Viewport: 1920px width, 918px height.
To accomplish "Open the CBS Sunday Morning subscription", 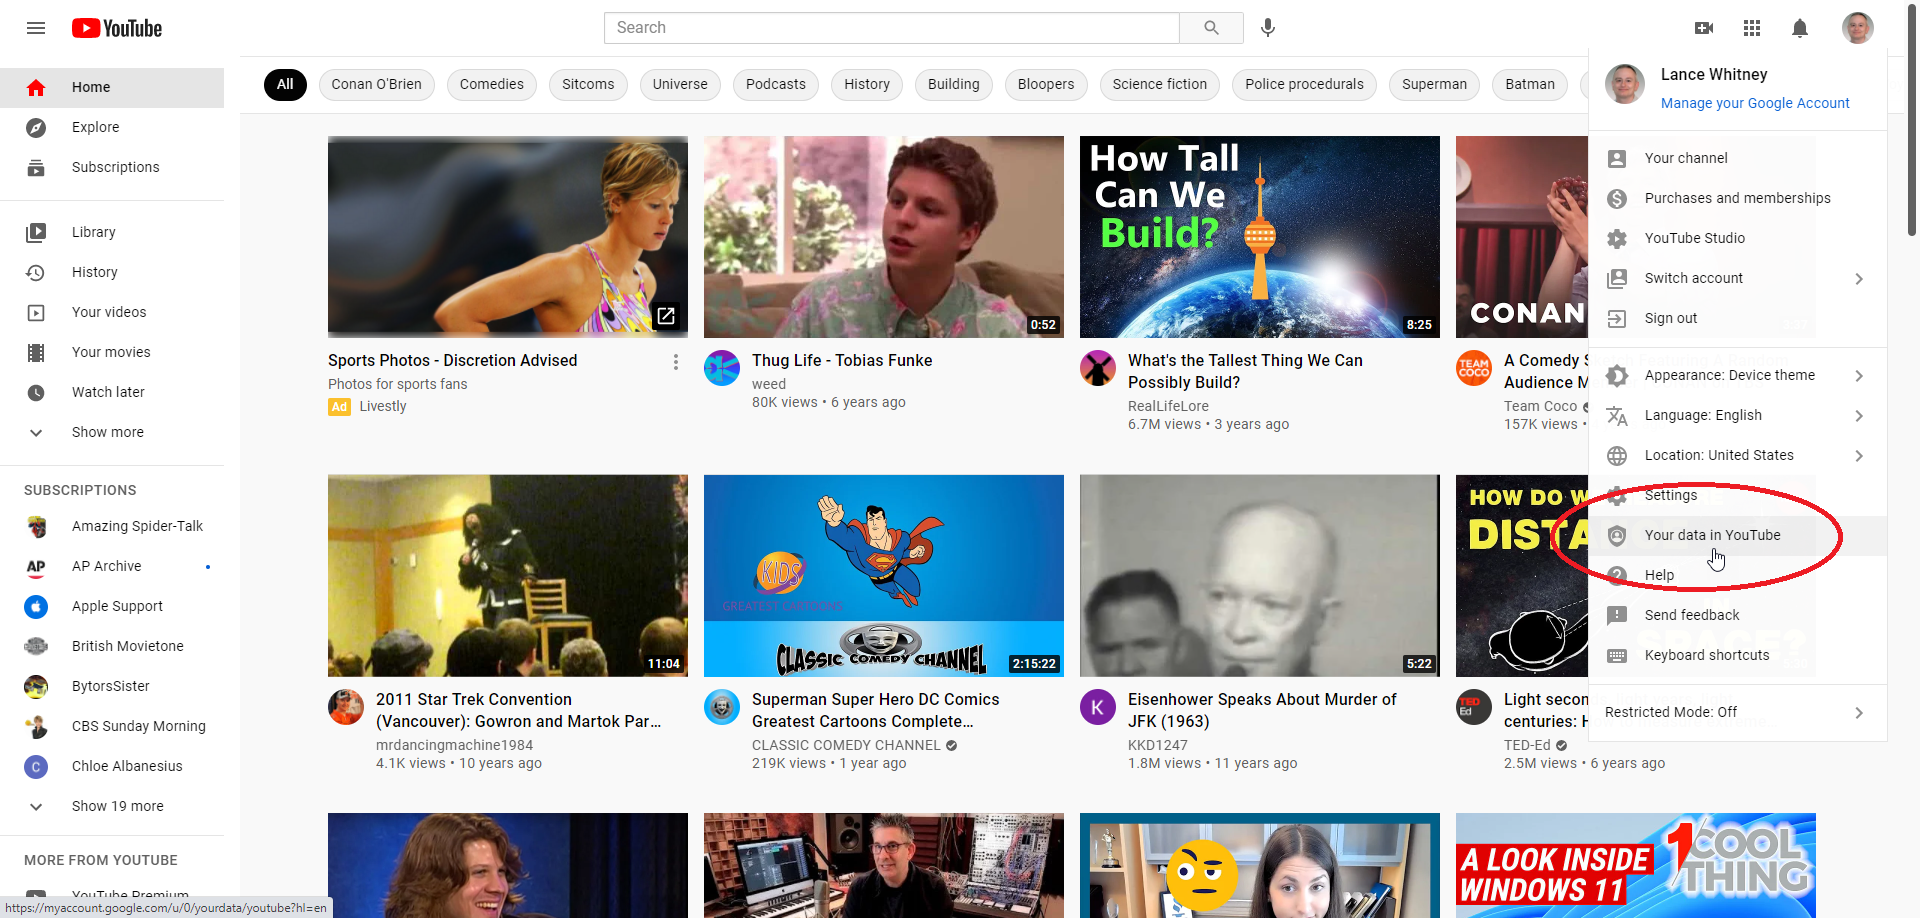I will coord(112,726).
